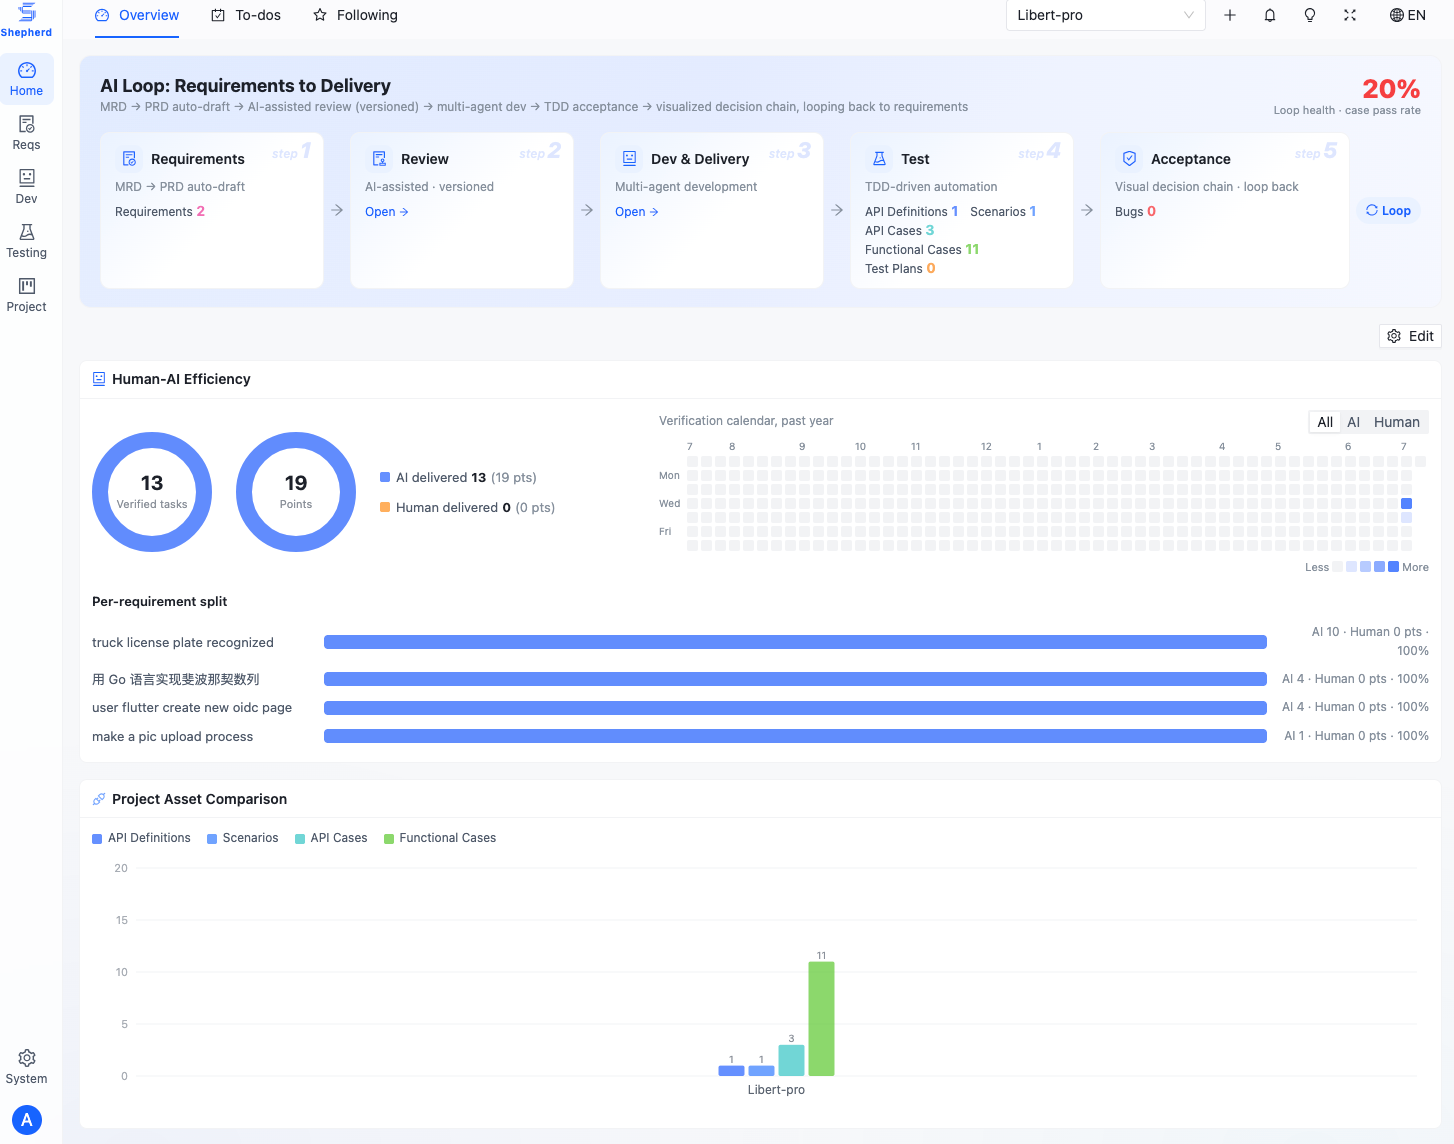This screenshot has height=1144, width=1454.
Task: Expand the Libert-pro project dropdown
Action: pos(1105,15)
